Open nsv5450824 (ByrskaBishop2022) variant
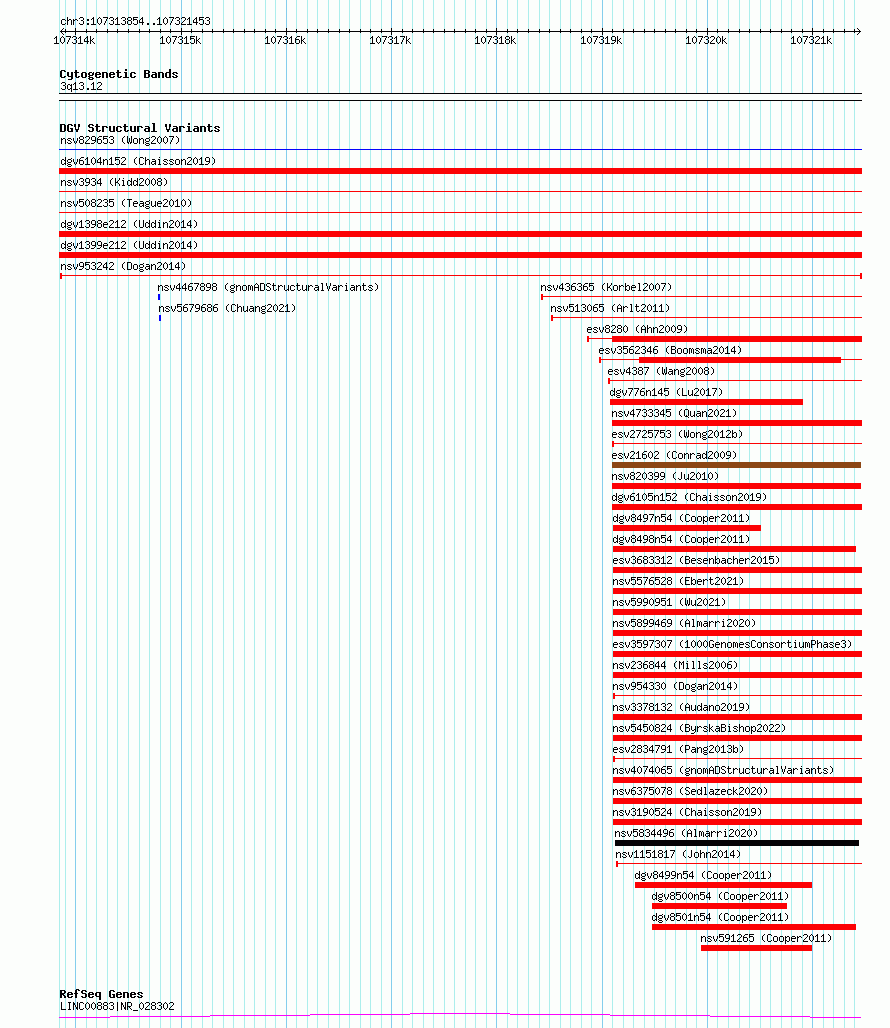The height and width of the screenshot is (1028, 890). (699, 728)
